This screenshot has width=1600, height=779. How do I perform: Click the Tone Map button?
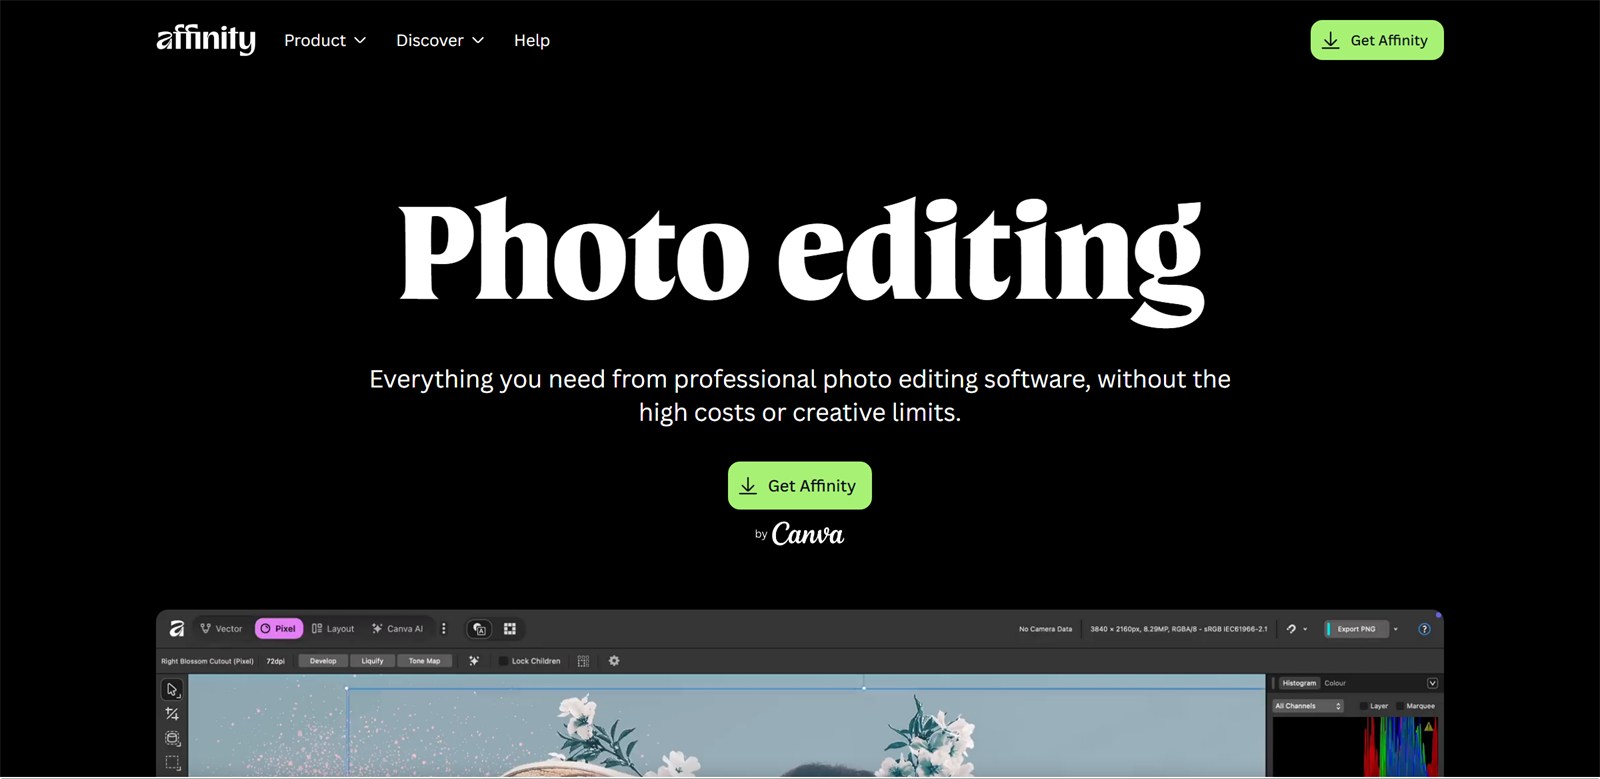424,661
